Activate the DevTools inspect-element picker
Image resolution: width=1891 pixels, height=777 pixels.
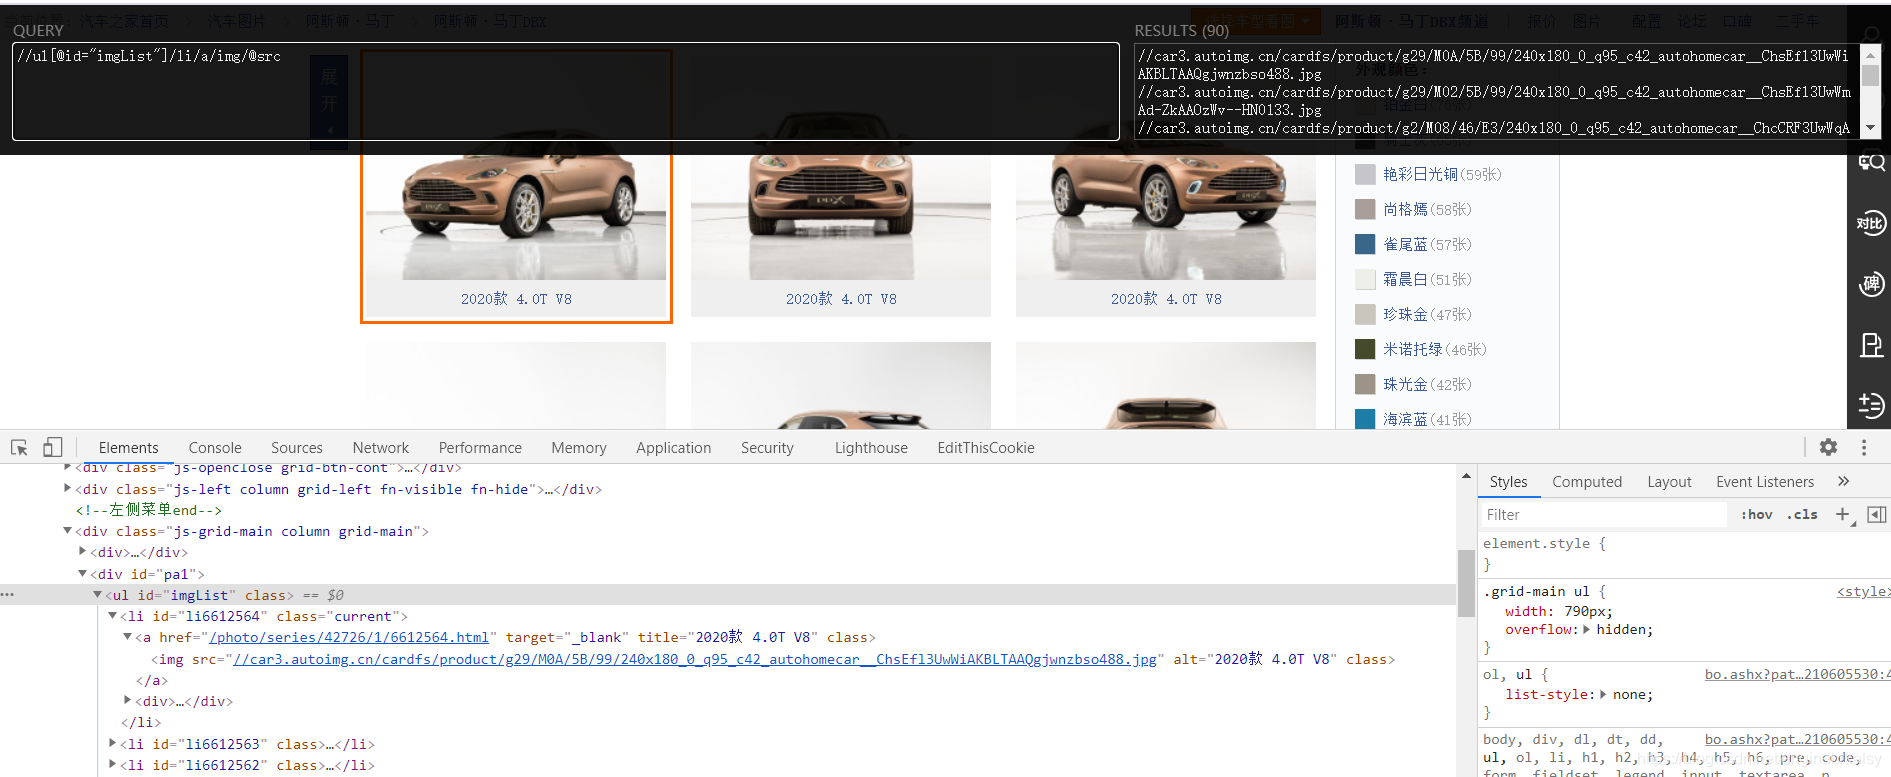19,447
